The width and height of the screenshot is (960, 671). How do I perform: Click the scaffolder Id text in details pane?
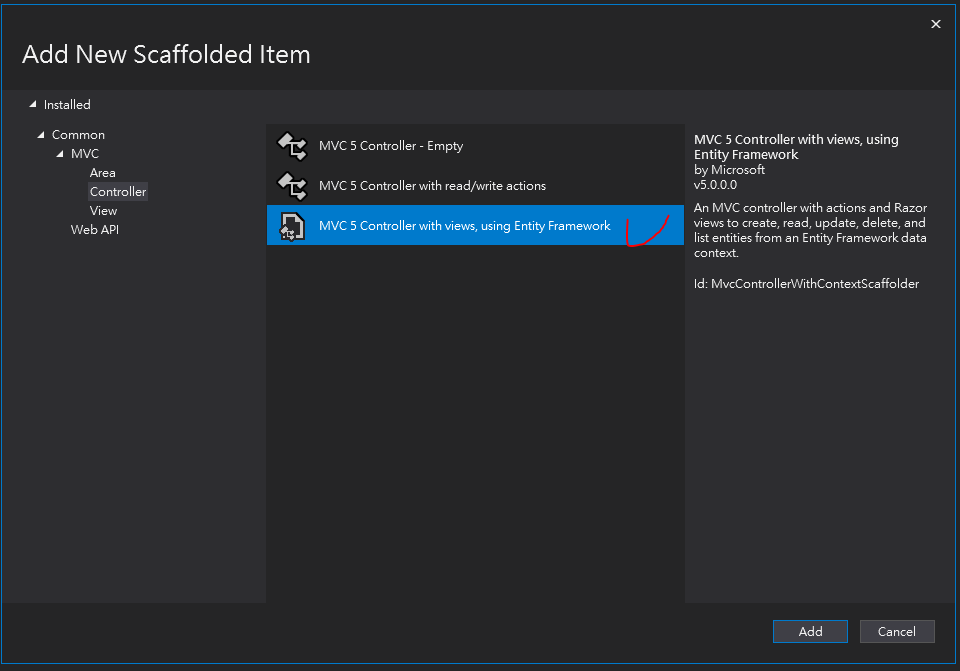pos(806,284)
